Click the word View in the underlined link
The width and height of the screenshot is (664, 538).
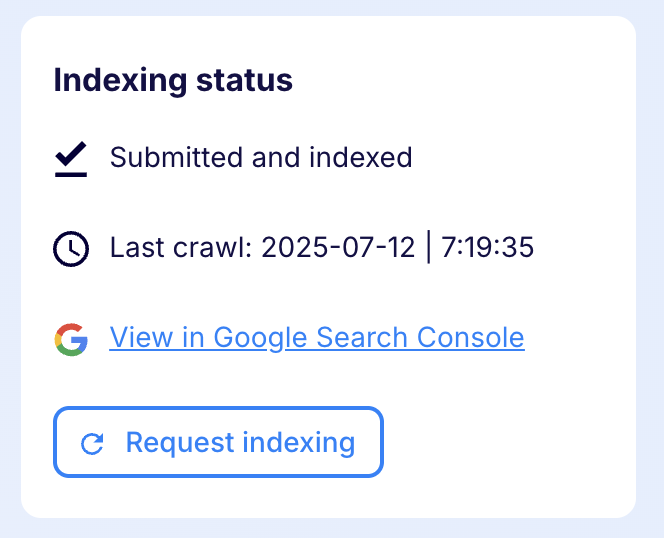tap(141, 337)
